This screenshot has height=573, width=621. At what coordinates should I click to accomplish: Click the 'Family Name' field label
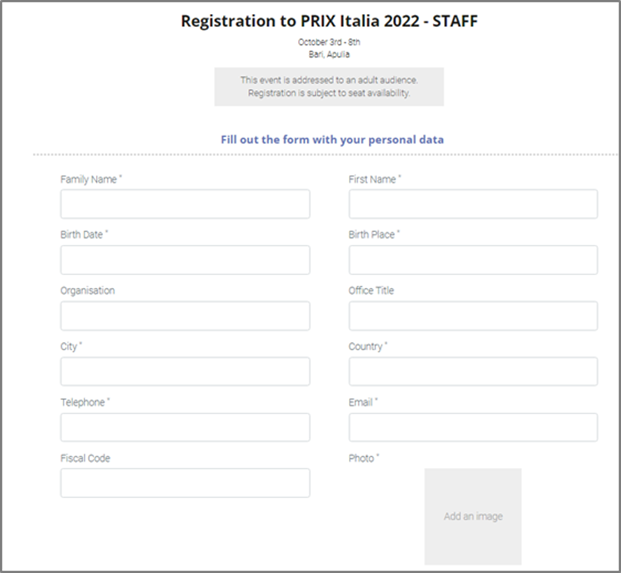(88, 179)
